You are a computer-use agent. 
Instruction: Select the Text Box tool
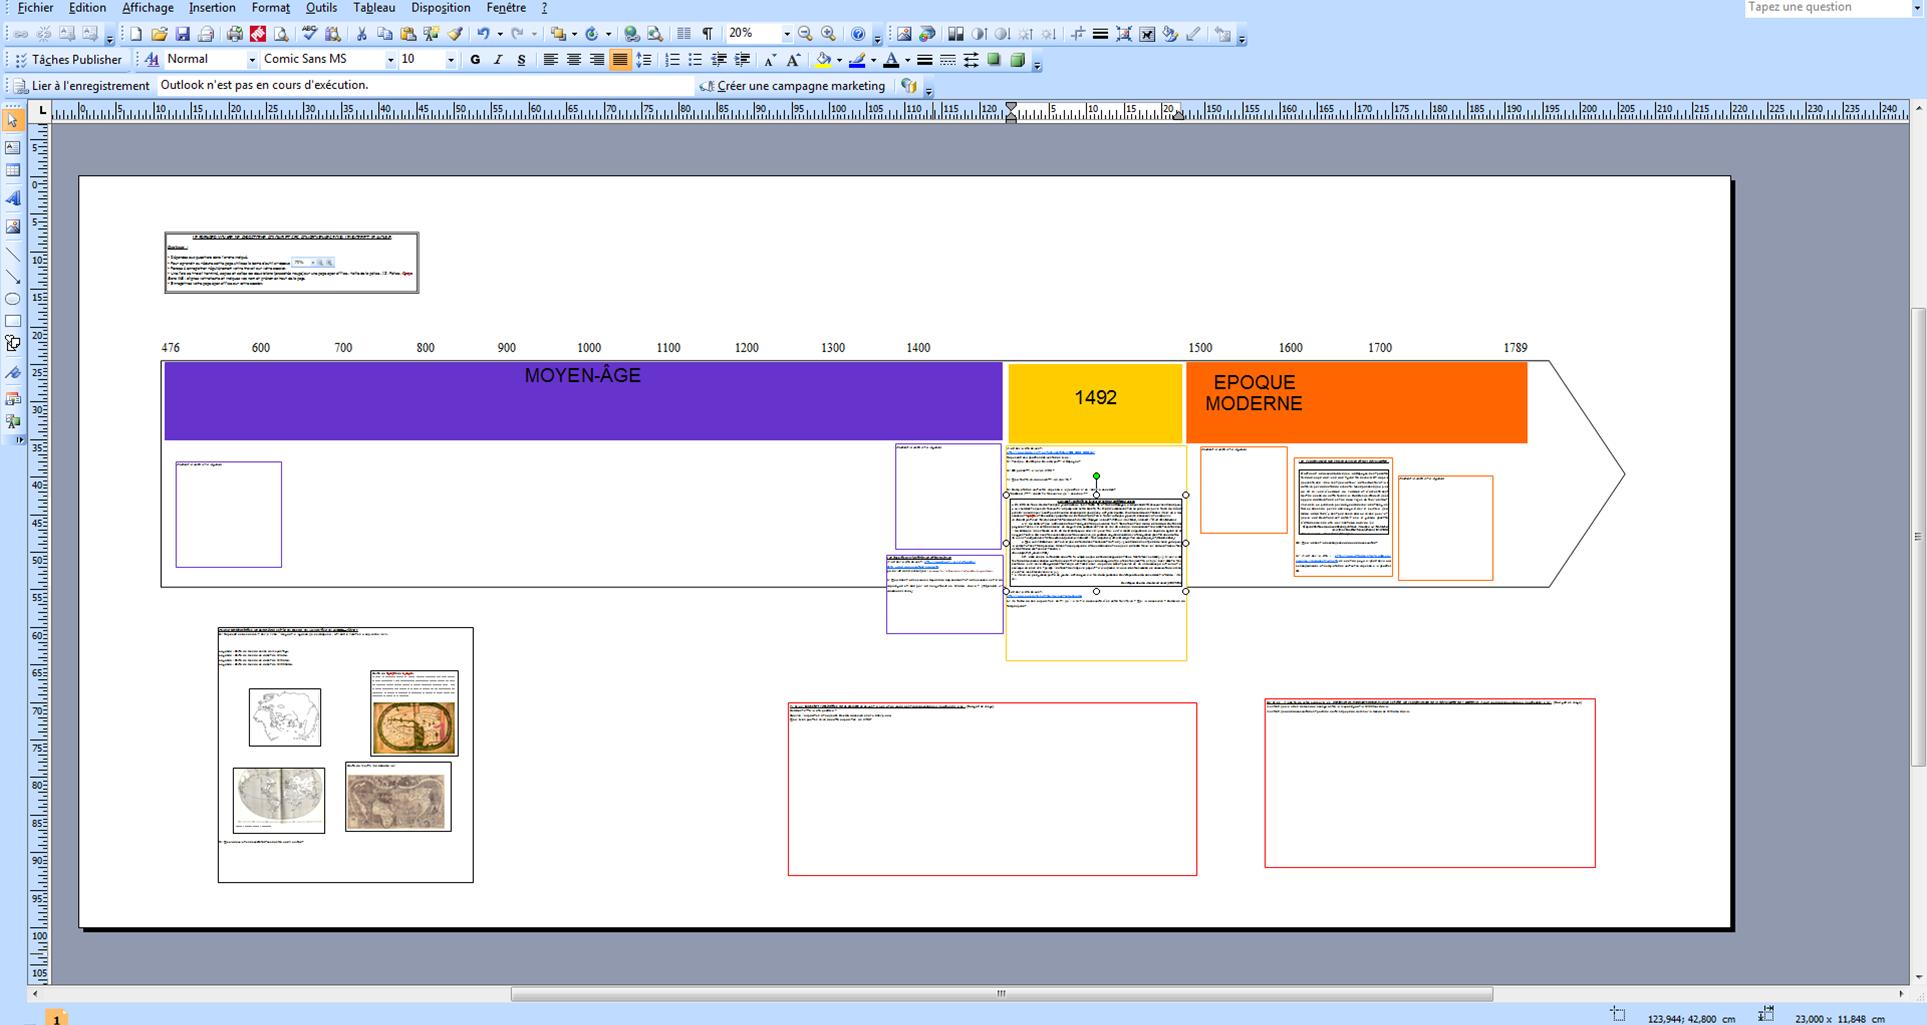(13, 147)
